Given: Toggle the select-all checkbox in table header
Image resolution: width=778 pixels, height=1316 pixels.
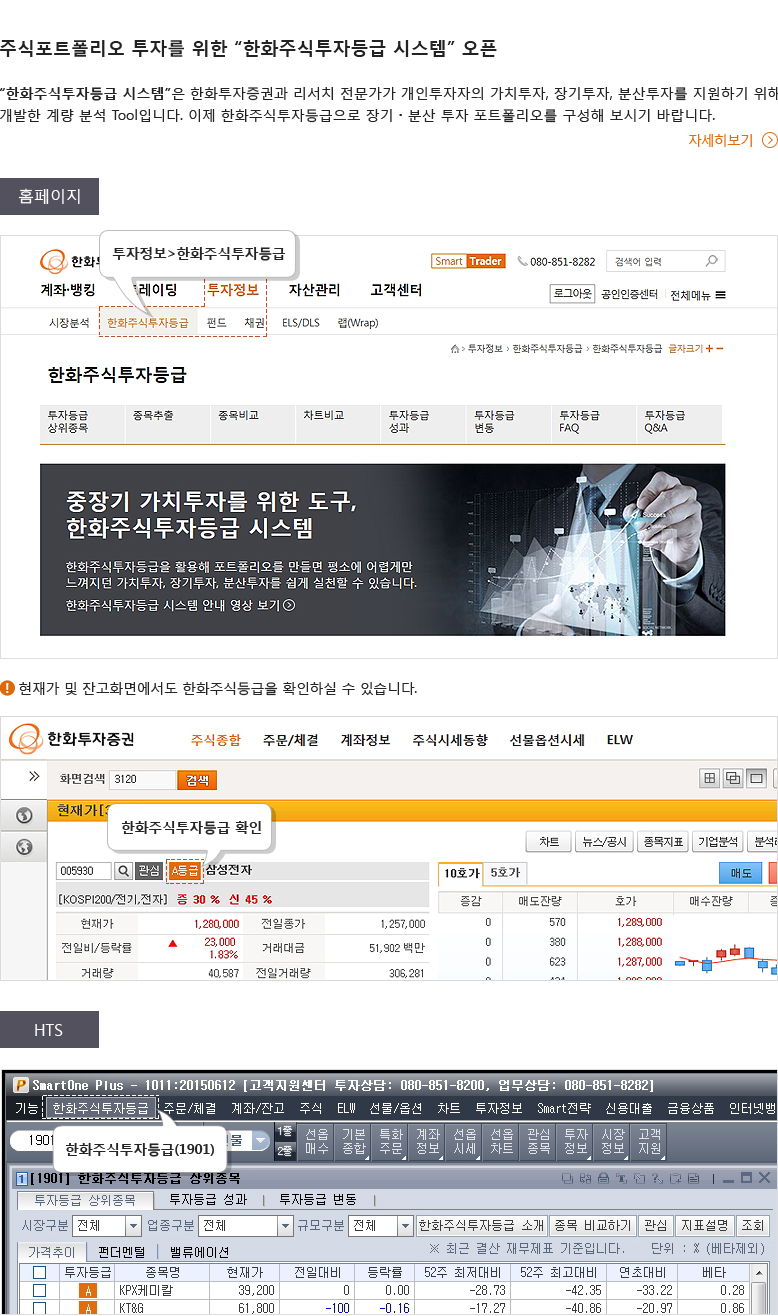Looking at the screenshot, I should [39, 1272].
